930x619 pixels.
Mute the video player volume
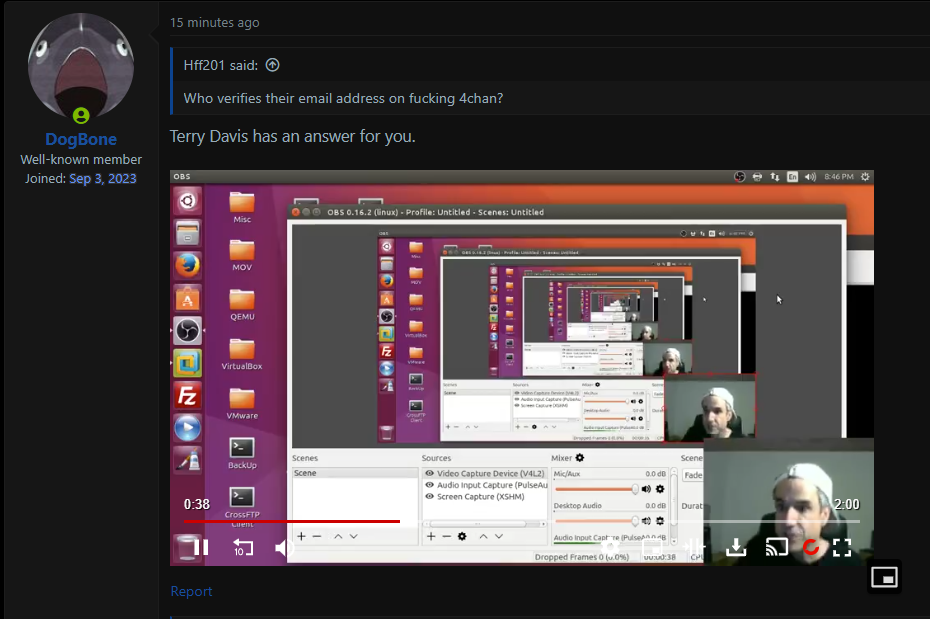(x=284, y=547)
